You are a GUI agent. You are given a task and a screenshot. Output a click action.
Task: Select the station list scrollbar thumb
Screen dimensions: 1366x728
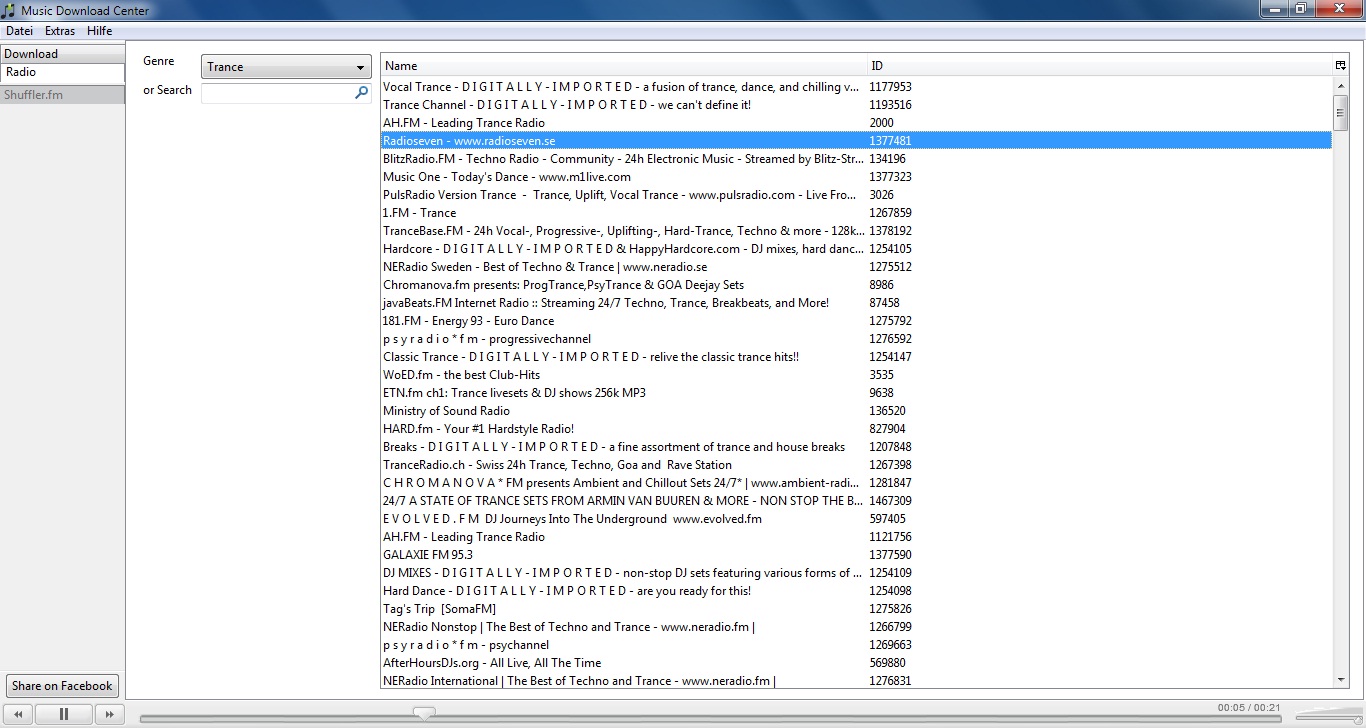1341,113
